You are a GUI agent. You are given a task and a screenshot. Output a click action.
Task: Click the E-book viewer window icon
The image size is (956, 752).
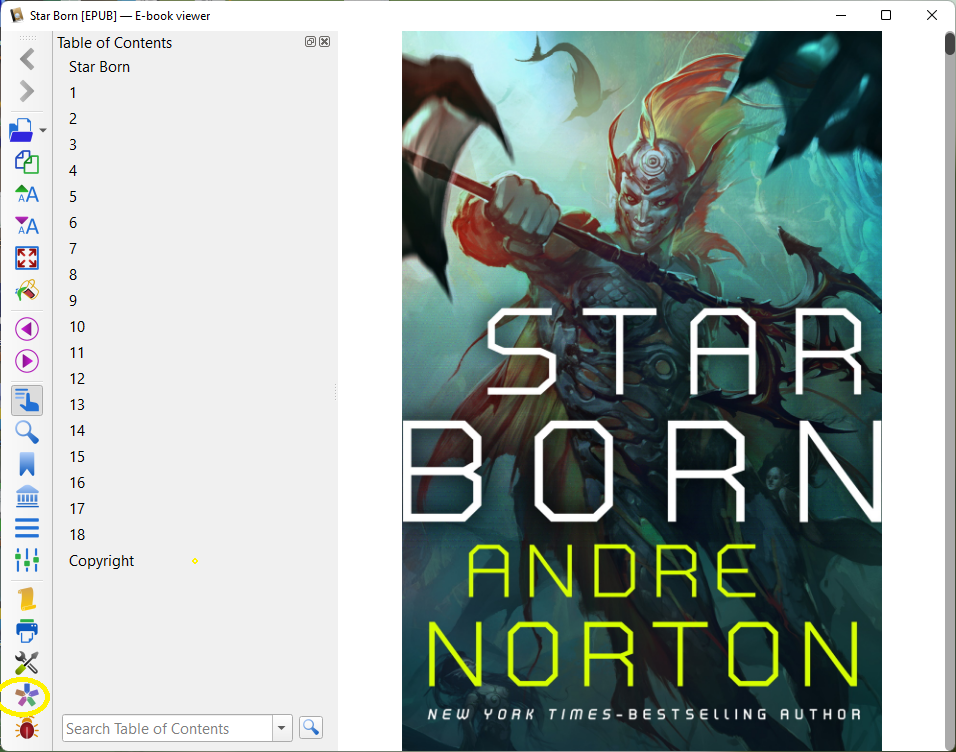(16, 15)
